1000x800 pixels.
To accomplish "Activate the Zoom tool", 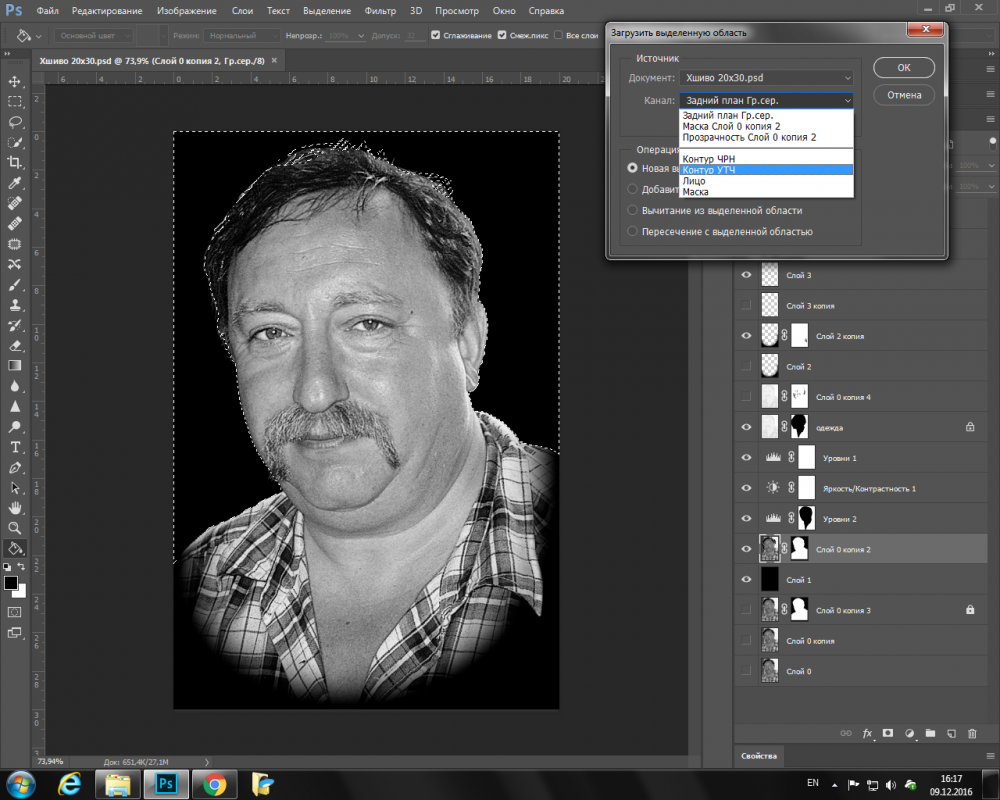I will point(15,528).
